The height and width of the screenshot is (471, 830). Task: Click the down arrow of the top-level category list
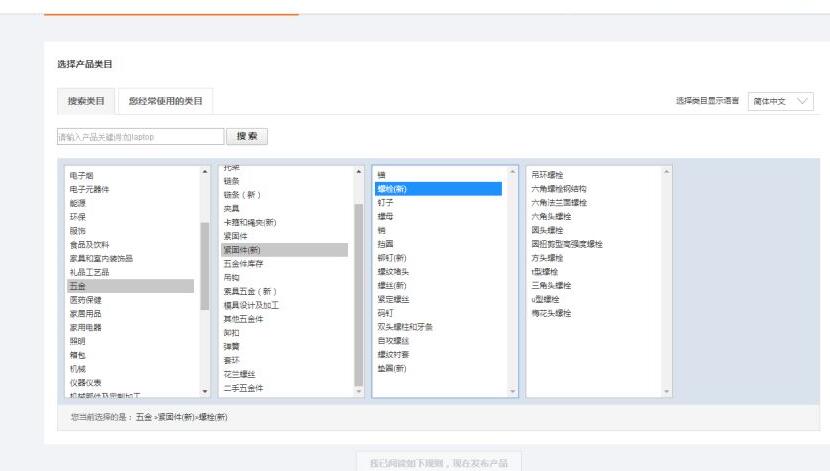205,391
